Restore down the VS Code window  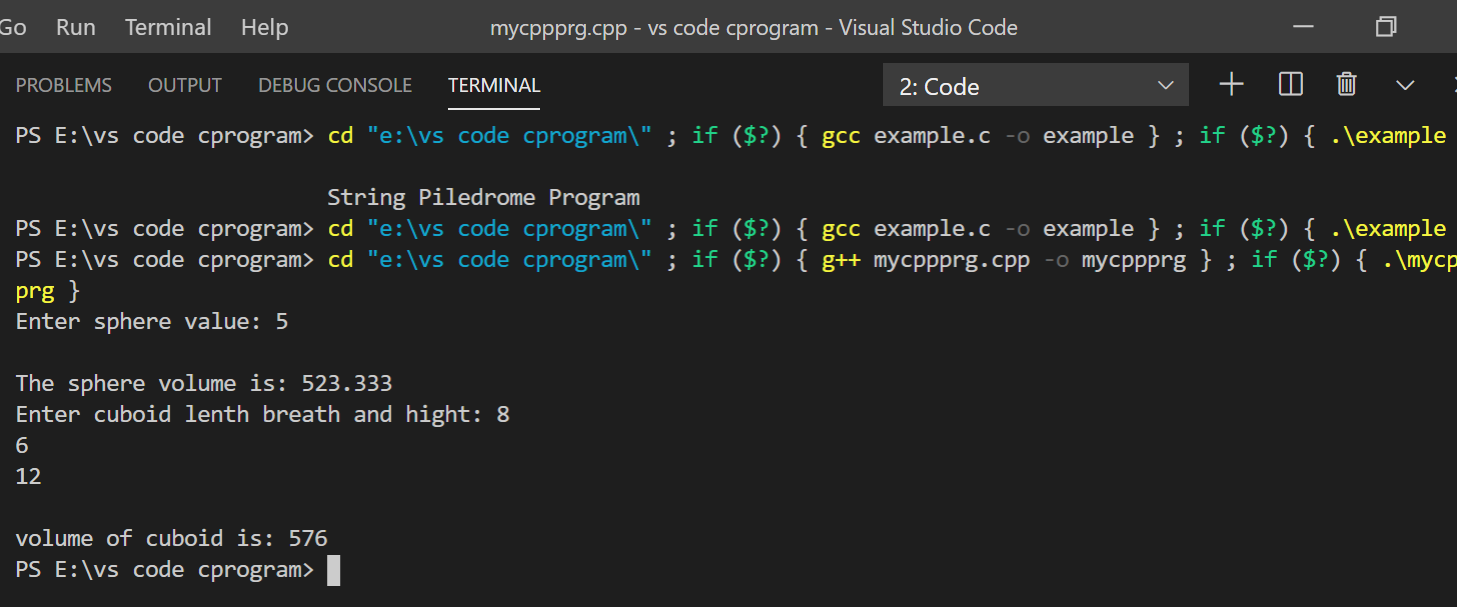1385,27
